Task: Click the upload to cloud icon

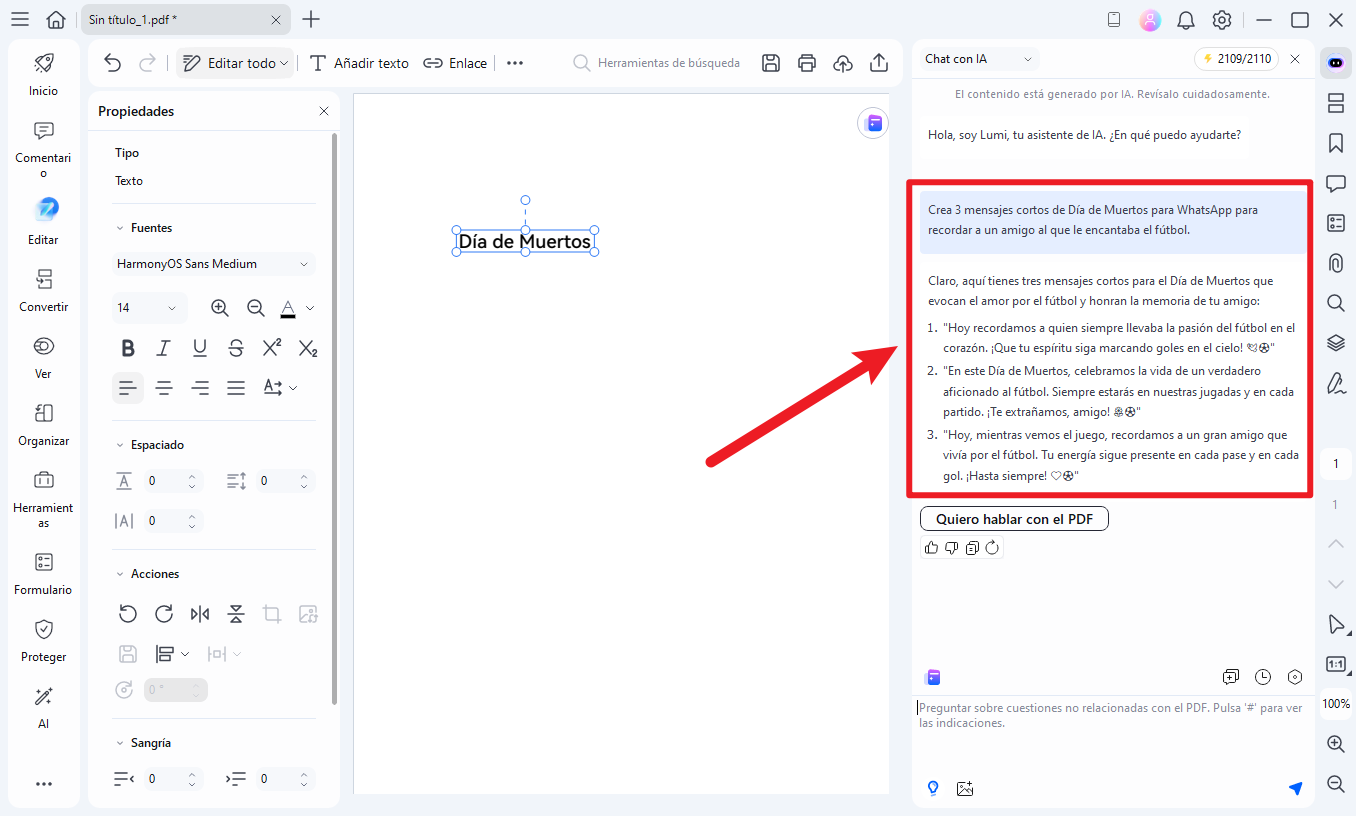Action: [x=843, y=63]
